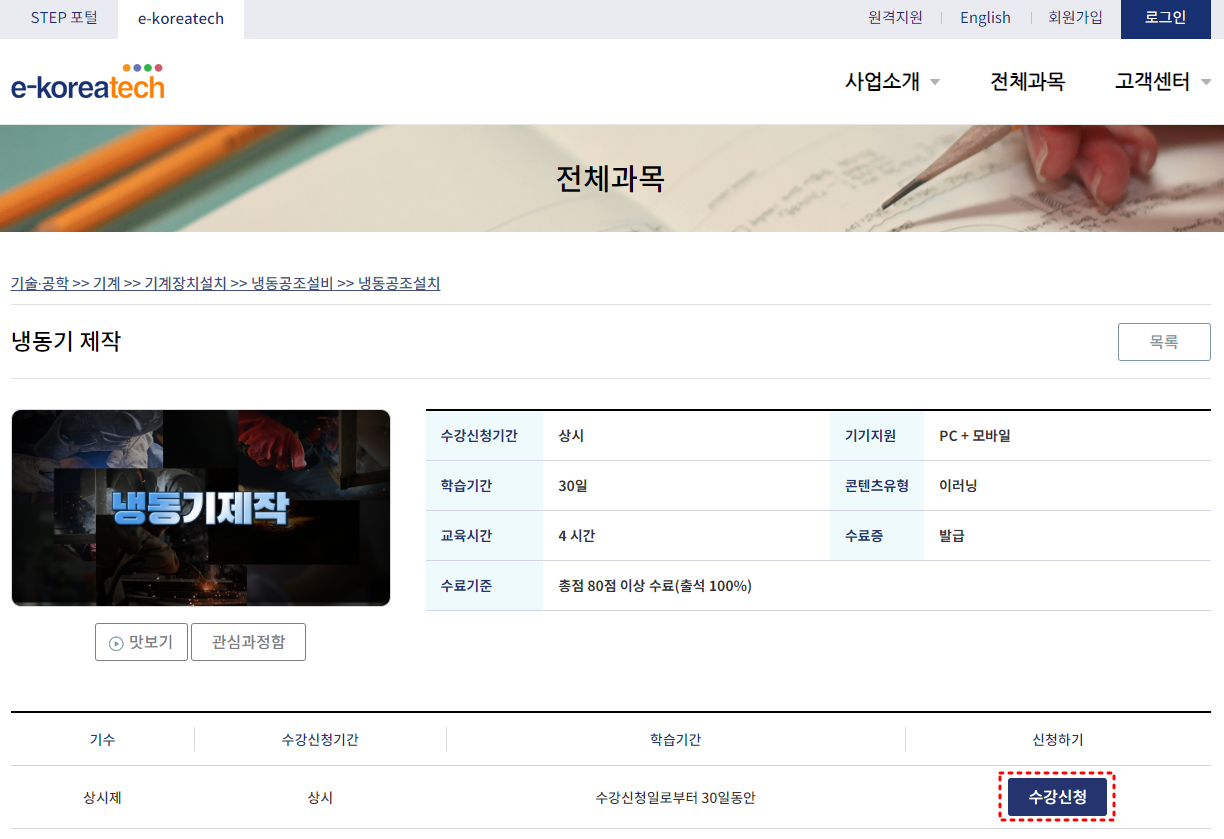The width and height of the screenshot is (1224, 839).
Task: Click the 이러닝 content type value
Action: 958,486
